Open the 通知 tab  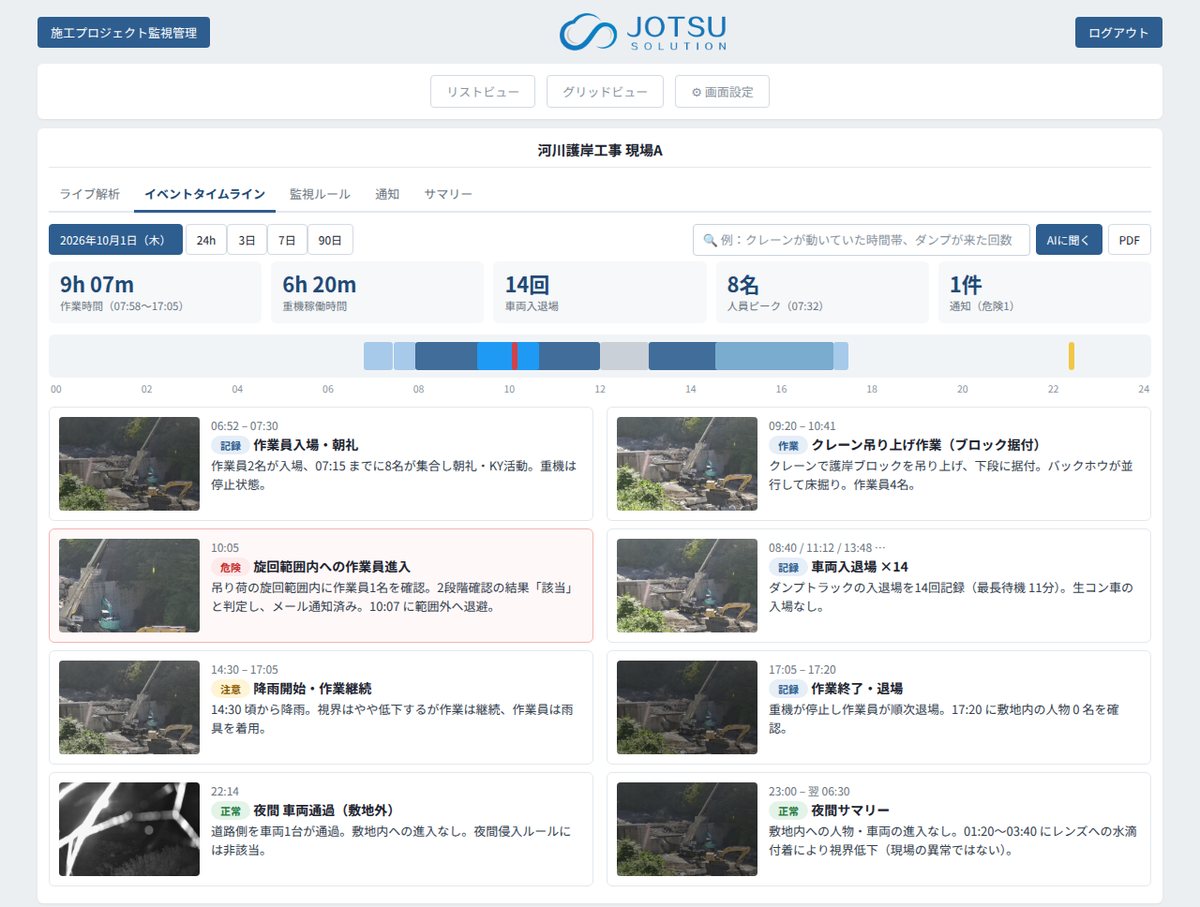(x=387, y=194)
